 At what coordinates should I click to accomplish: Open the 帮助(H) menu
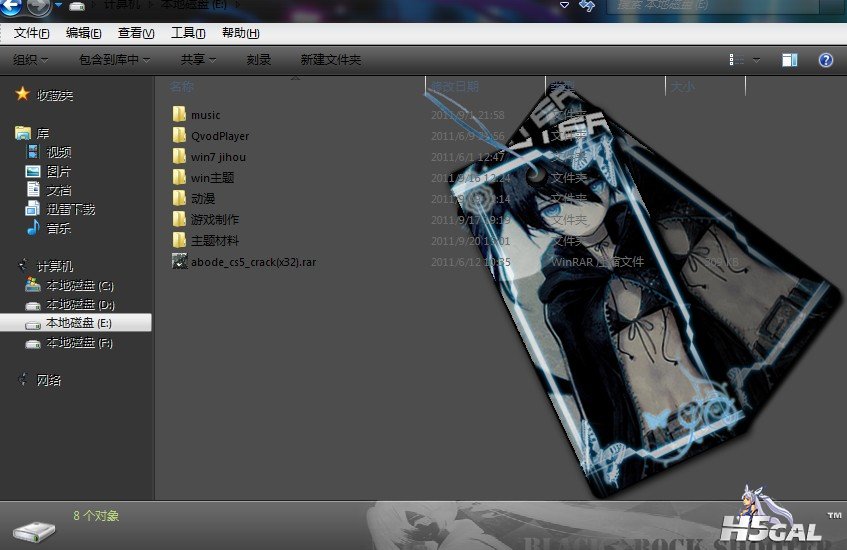tap(240, 33)
